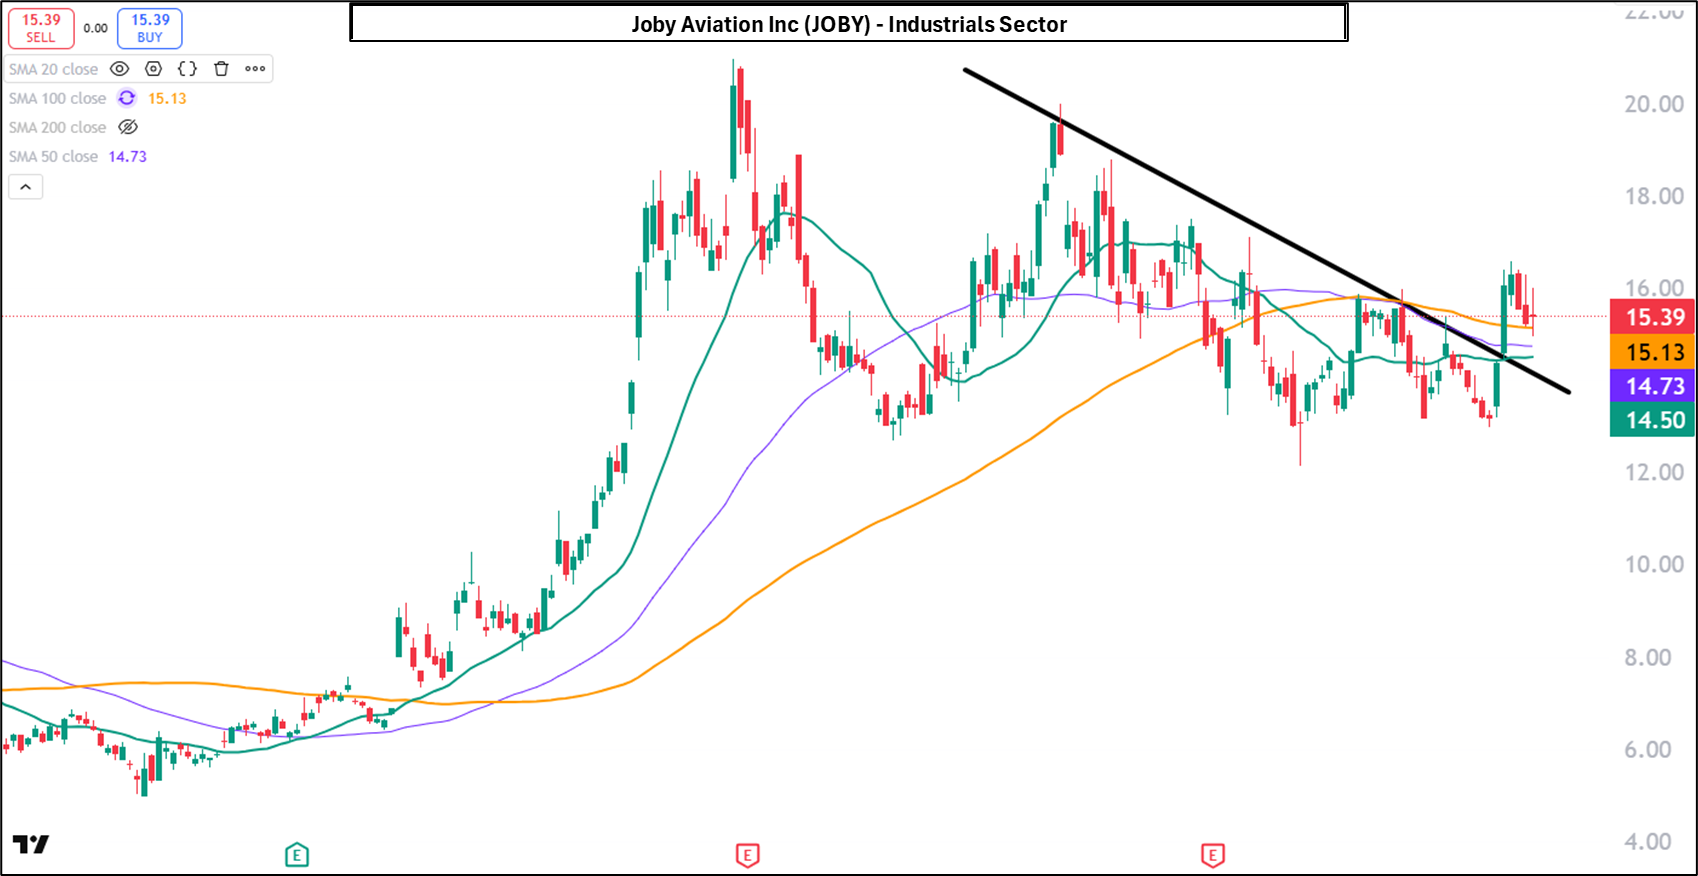
Task: Click the green 14.50 price axis label
Action: 1654,420
